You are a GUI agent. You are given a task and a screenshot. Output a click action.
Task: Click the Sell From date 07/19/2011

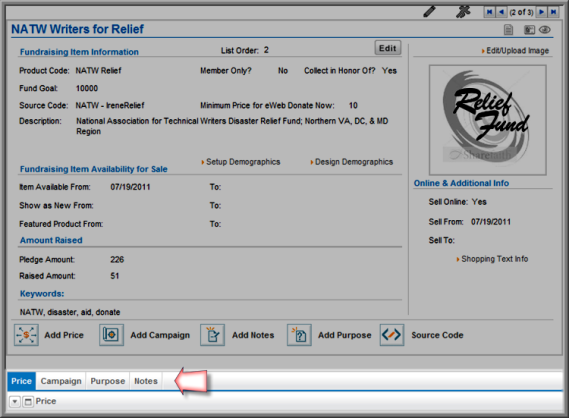click(491, 222)
